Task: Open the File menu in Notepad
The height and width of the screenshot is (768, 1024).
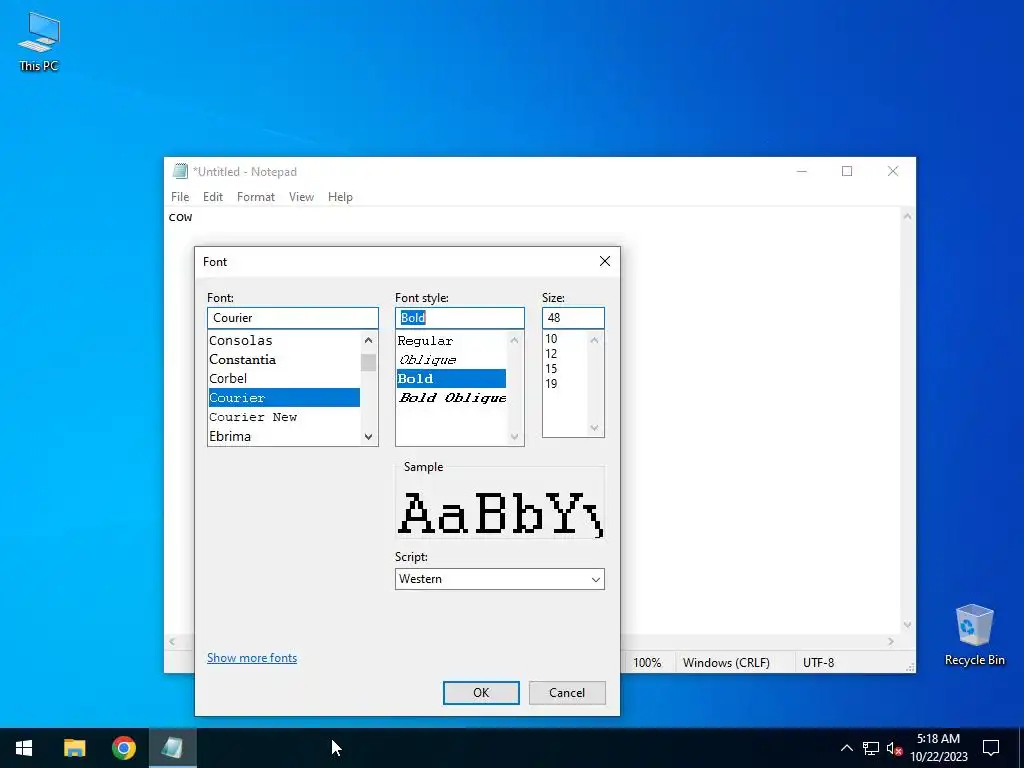Action: point(180,197)
